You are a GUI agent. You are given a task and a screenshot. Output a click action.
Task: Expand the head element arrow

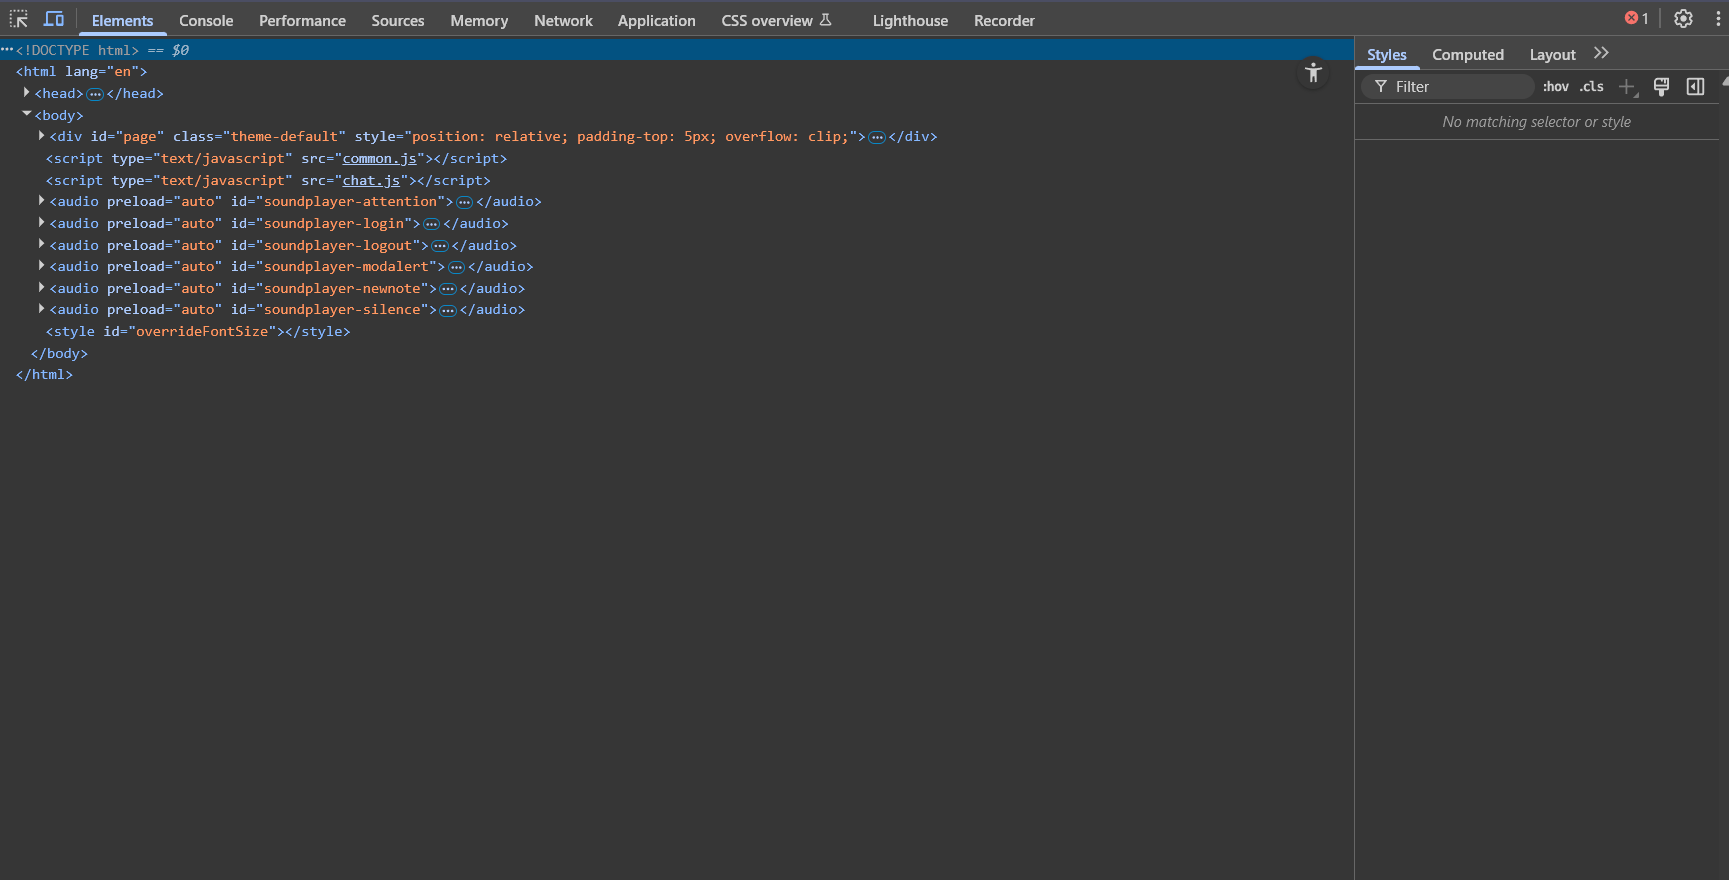click(26, 93)
